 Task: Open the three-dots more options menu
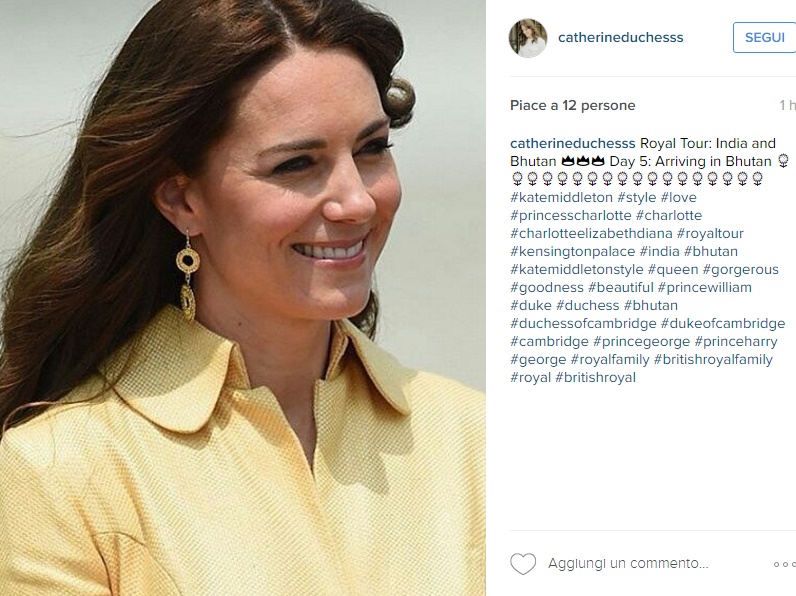(784, 564)
